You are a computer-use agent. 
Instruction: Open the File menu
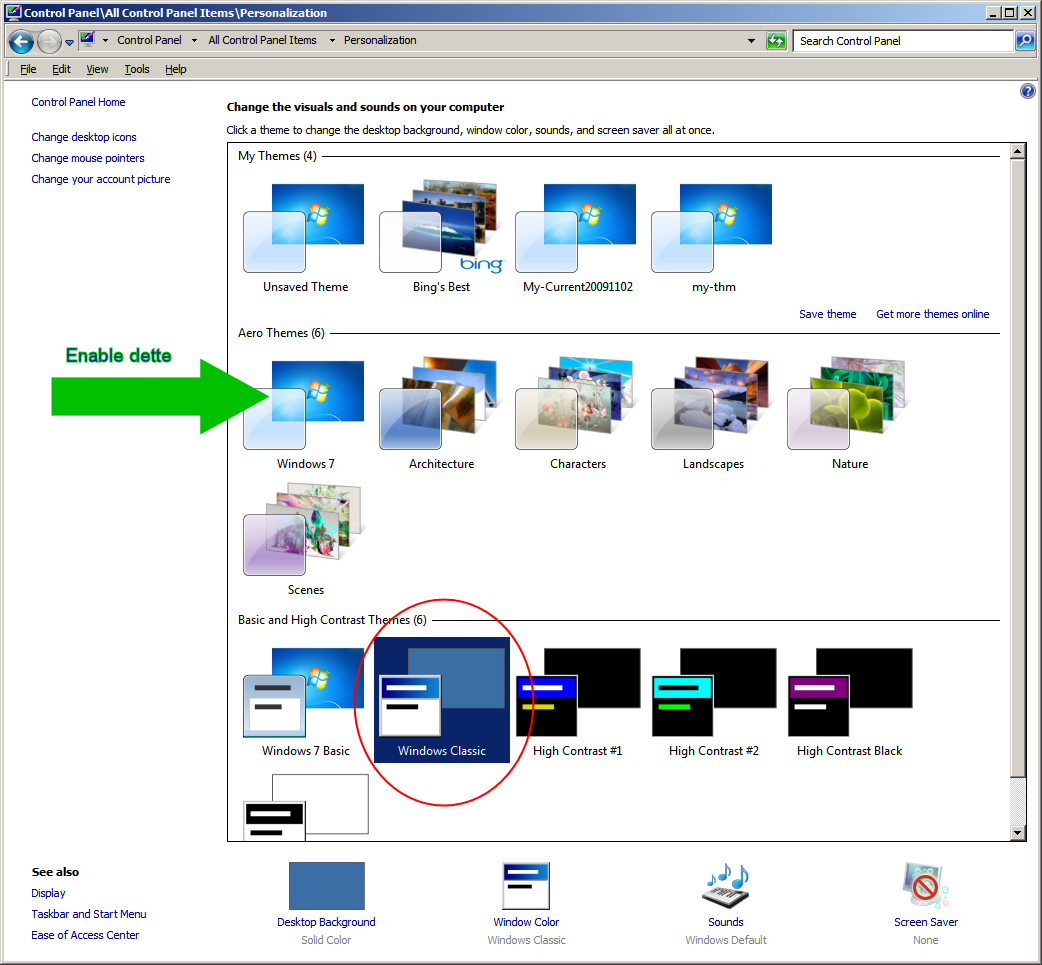click(x=28, y=69)
